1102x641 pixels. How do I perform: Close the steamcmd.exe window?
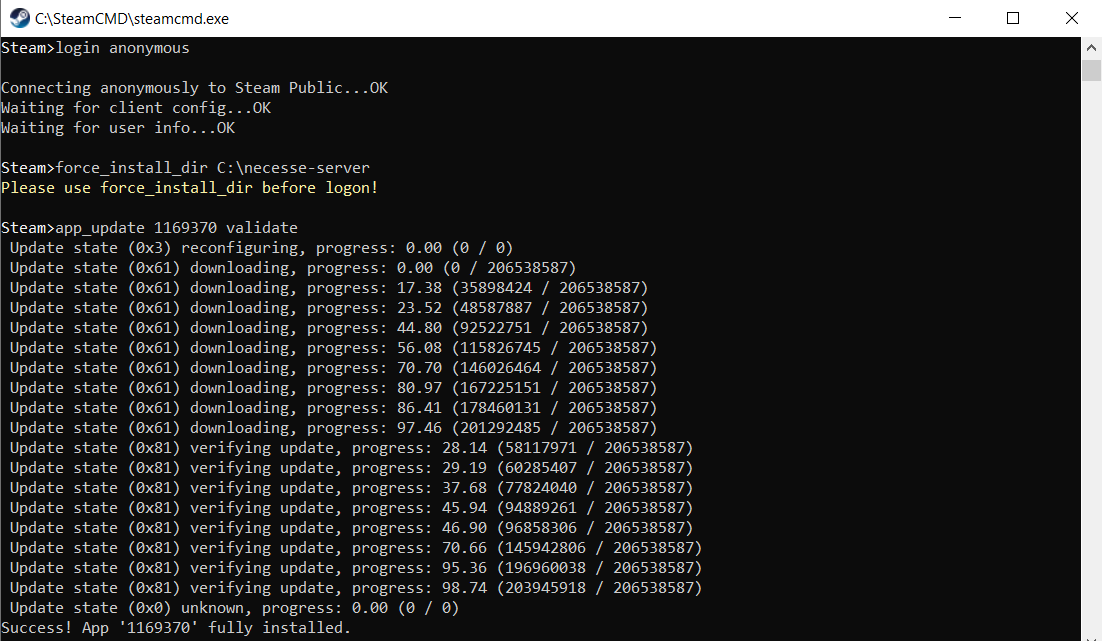(1071, 18)
